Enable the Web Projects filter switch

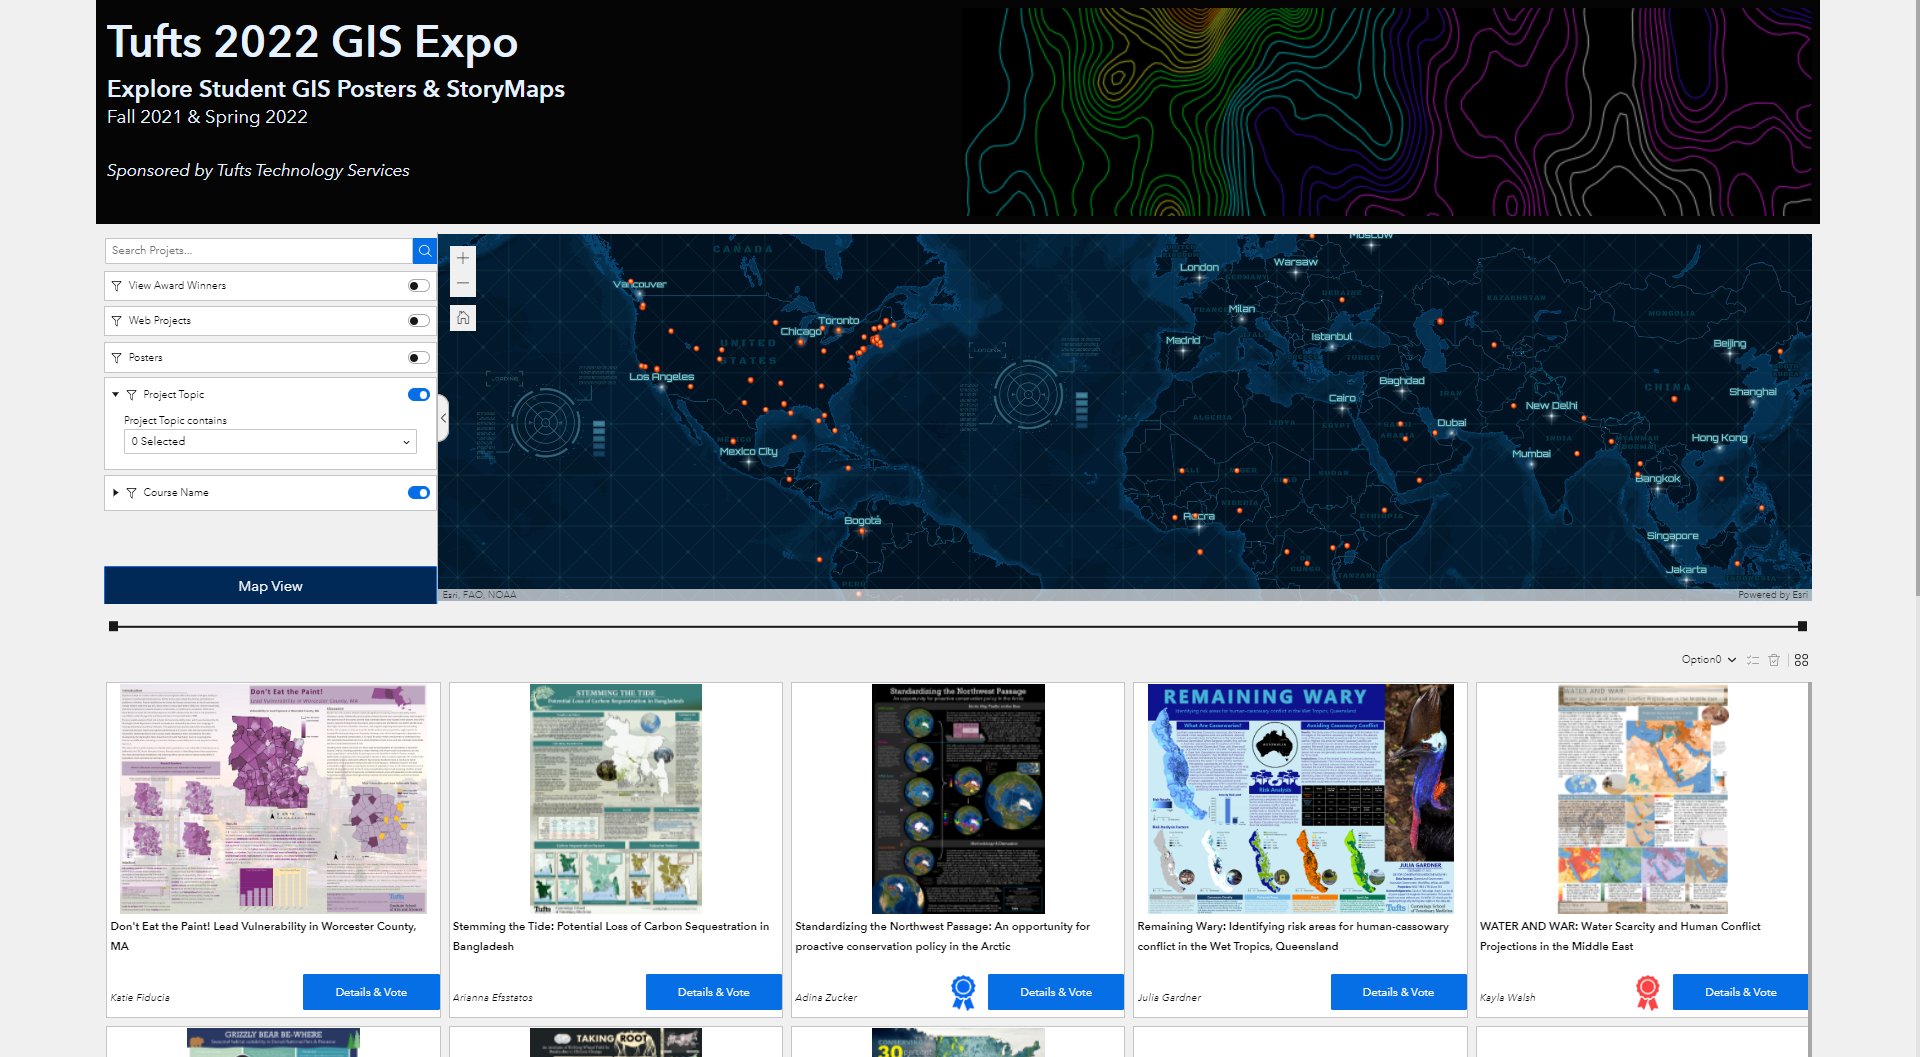tap(419, 321)
